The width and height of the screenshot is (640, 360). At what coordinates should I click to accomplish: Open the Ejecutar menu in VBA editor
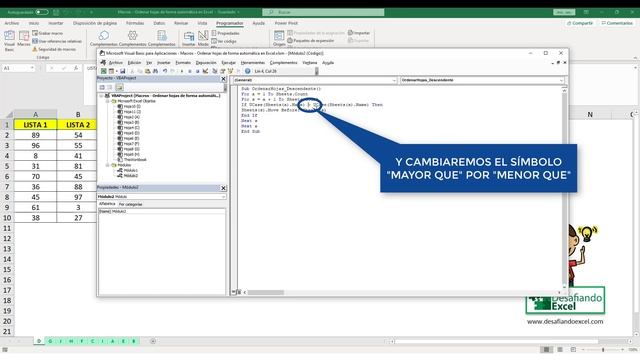click(x=229, y=63)
